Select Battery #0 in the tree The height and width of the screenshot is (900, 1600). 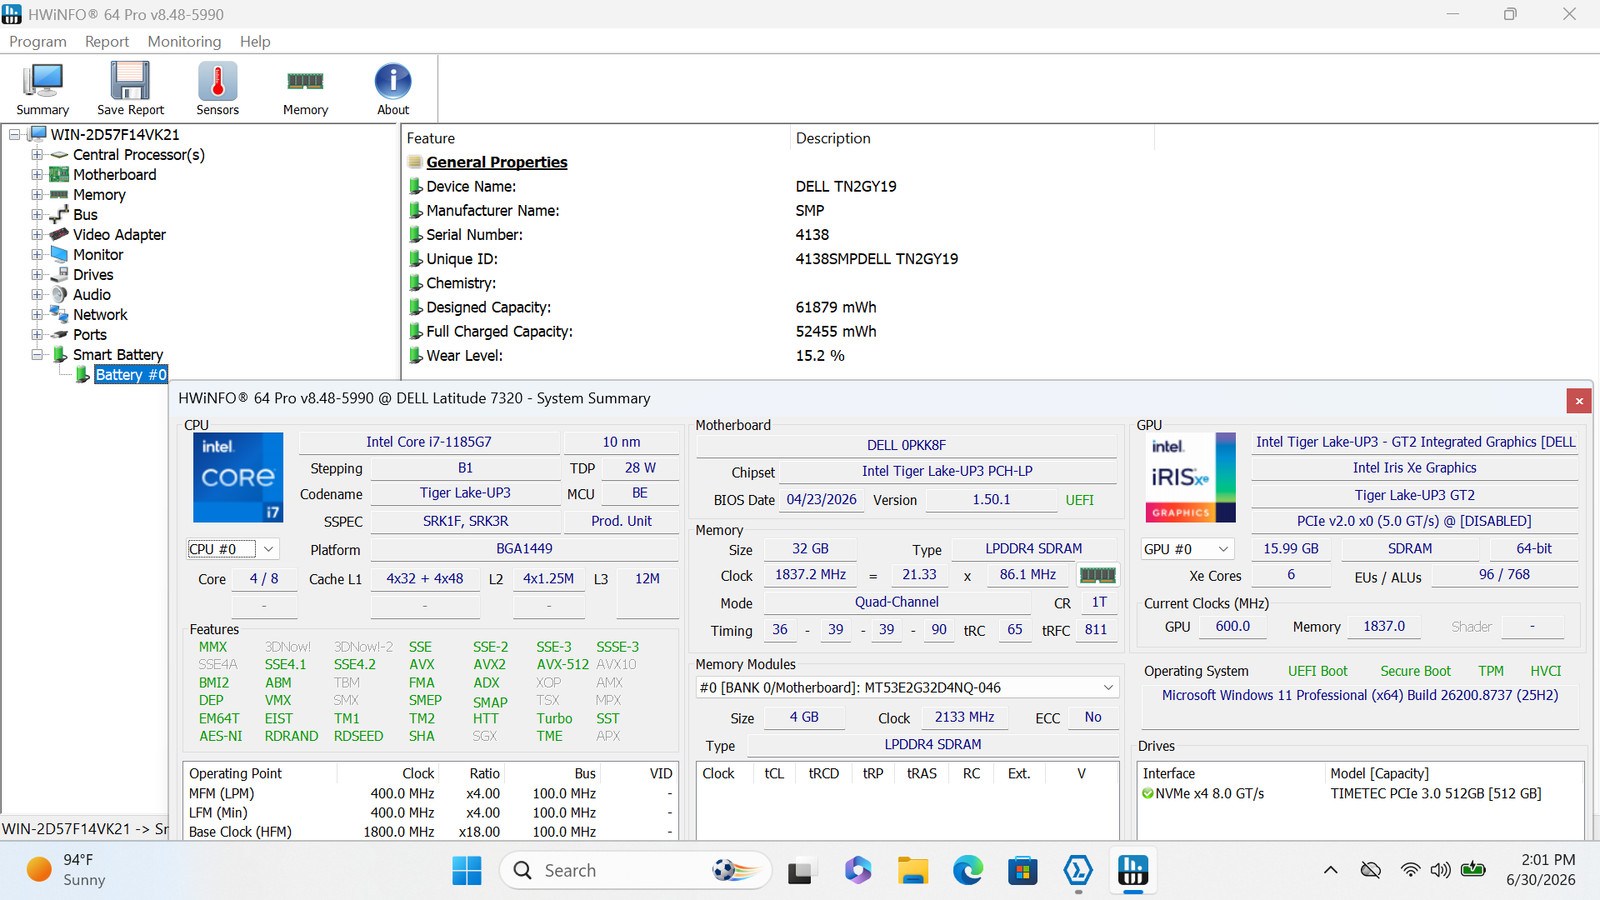click(x=131, y=375)
